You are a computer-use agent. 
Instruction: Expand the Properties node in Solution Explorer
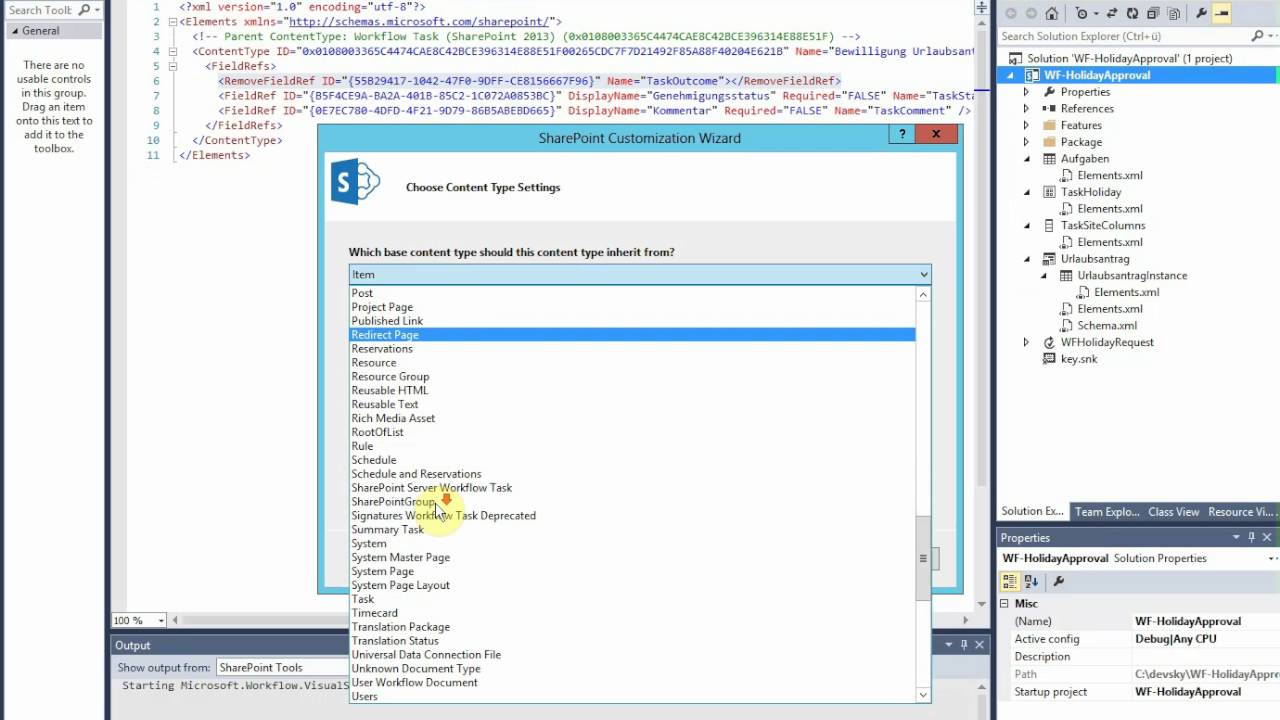[x=1025, y=92]
